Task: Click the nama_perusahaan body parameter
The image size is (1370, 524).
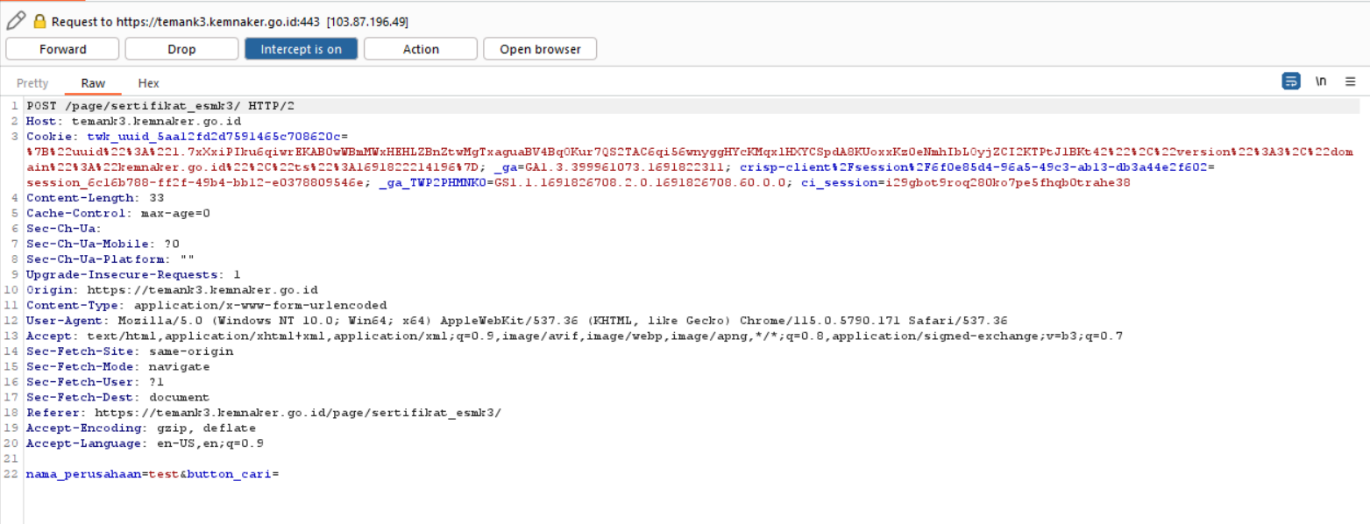Action: tap(84, 473)
